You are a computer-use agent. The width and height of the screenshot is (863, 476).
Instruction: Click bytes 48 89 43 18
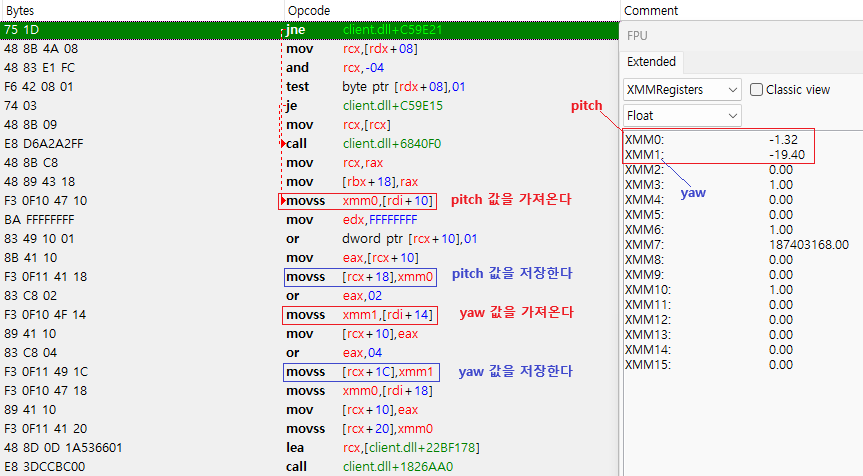tap(39, 182)
